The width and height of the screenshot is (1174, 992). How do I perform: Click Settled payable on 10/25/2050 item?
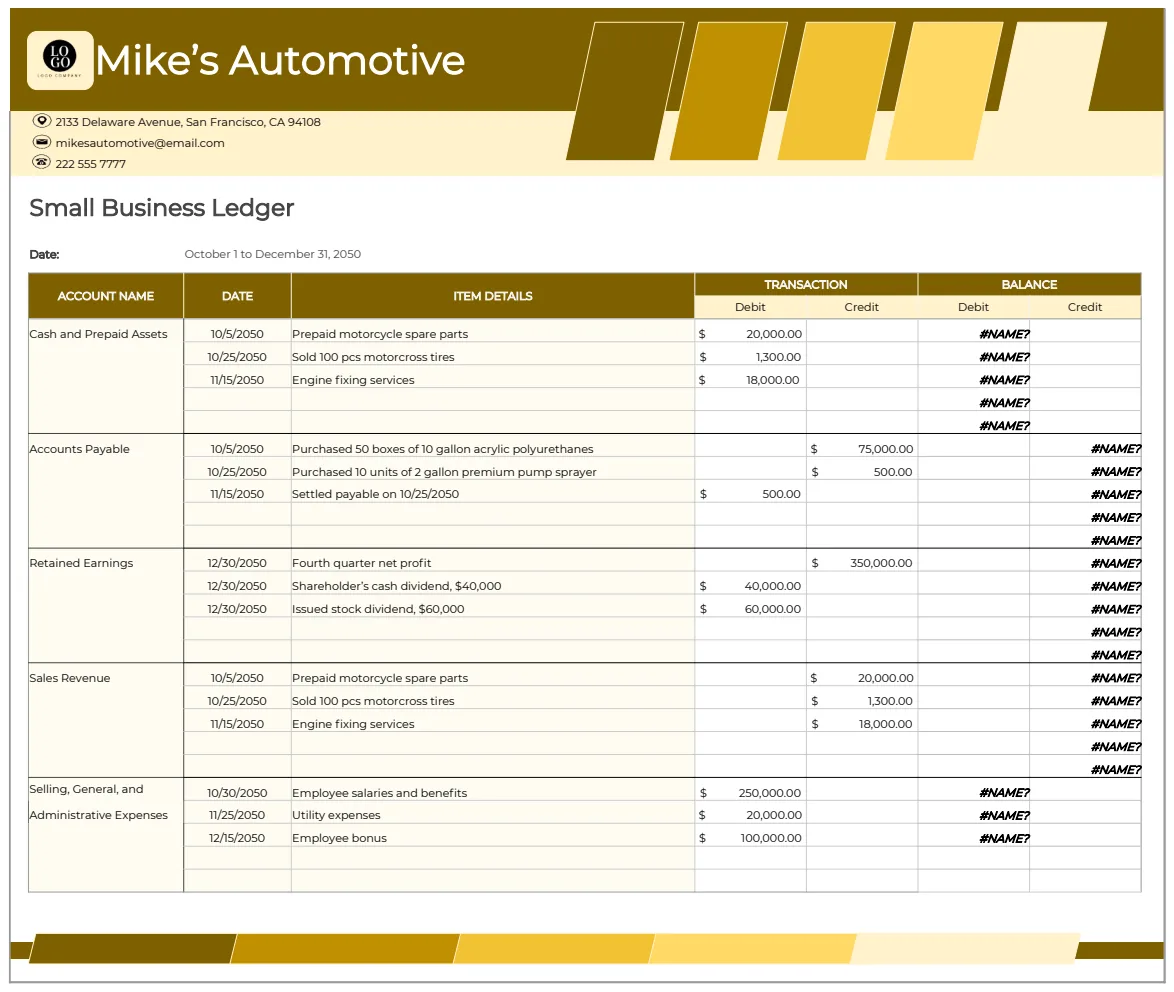coord(375,494)
